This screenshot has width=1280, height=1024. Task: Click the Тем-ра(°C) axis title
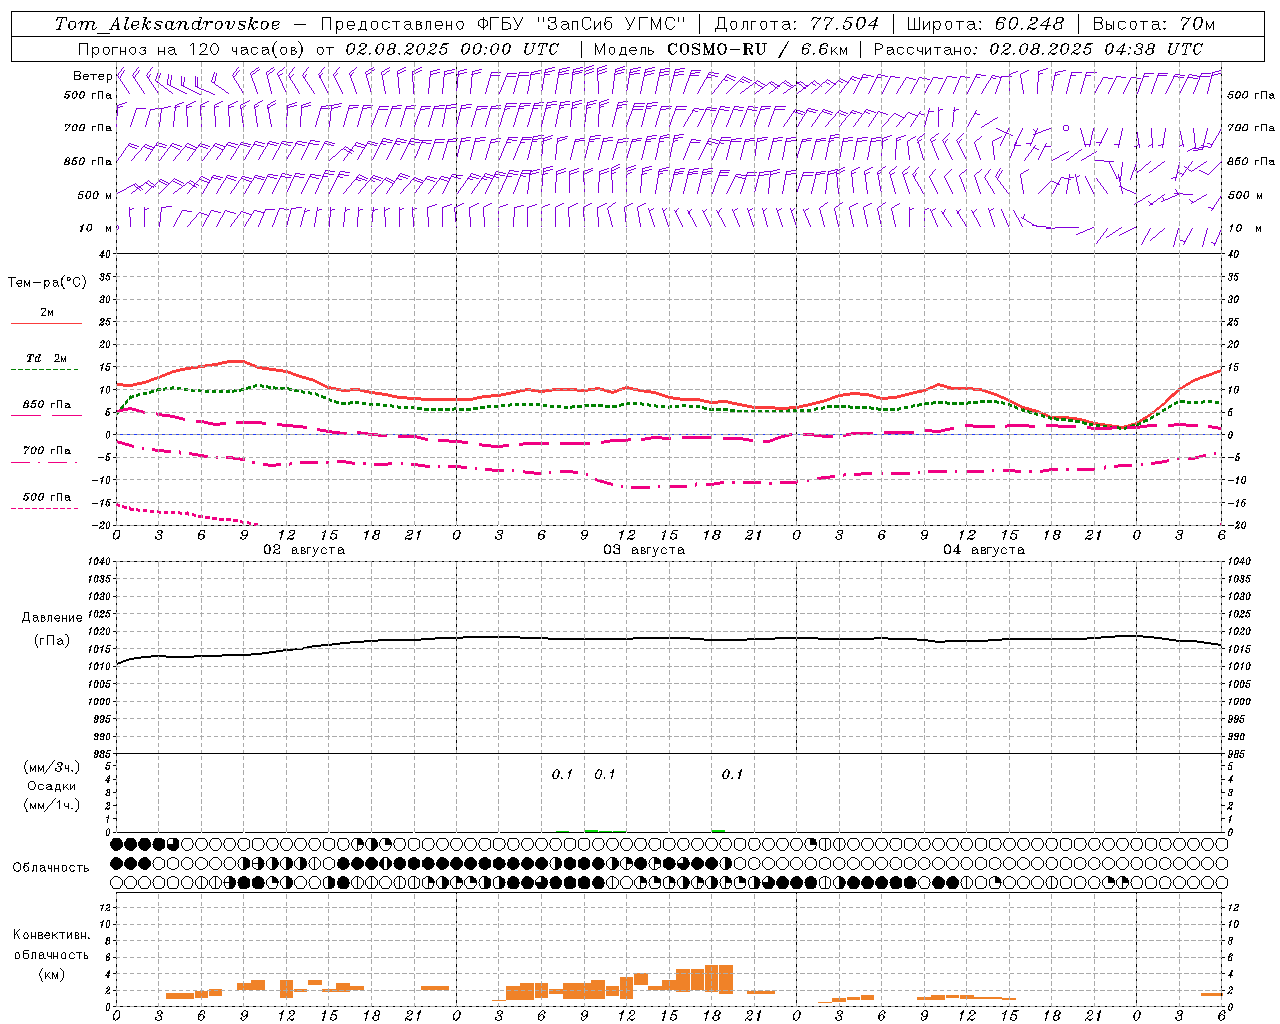[x=47, y=283]
